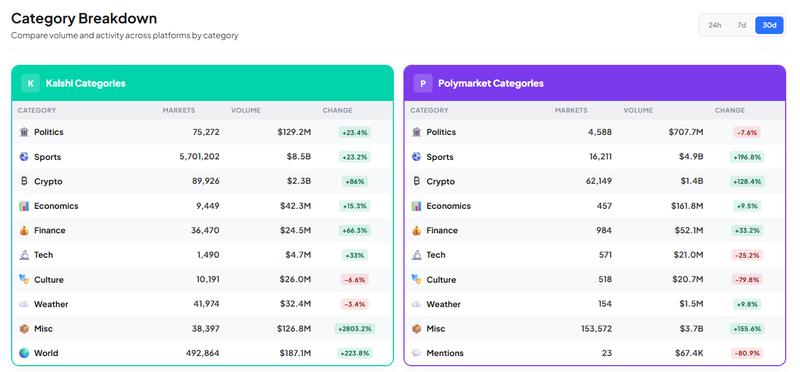Click the Kalshi Weather cloud icon
Screen dimensions: 800x372
[24, 304]
